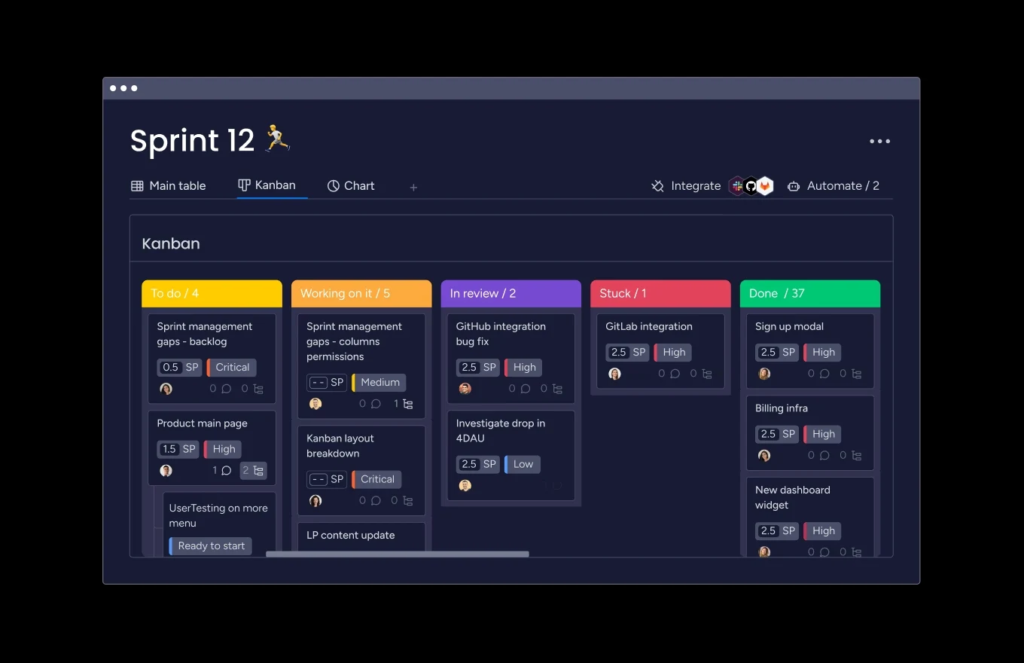Switch to the Chart tab

coord(351,186)
